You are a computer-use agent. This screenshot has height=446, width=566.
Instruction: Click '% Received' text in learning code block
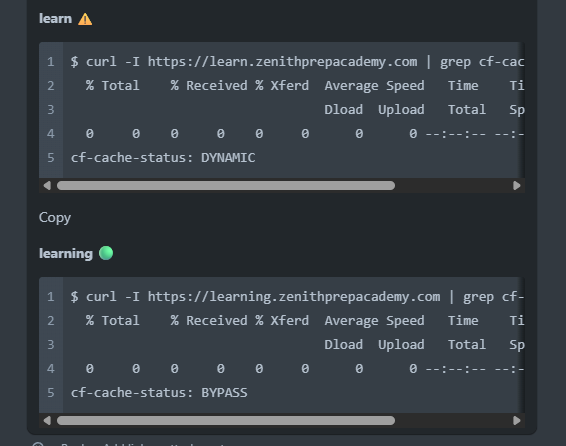coord(209,320)
